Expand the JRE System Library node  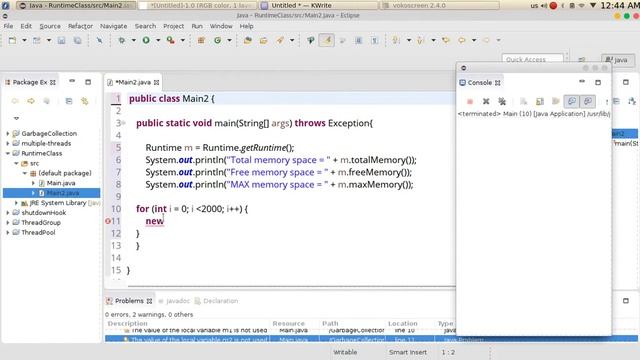click(x=16, y=203)
